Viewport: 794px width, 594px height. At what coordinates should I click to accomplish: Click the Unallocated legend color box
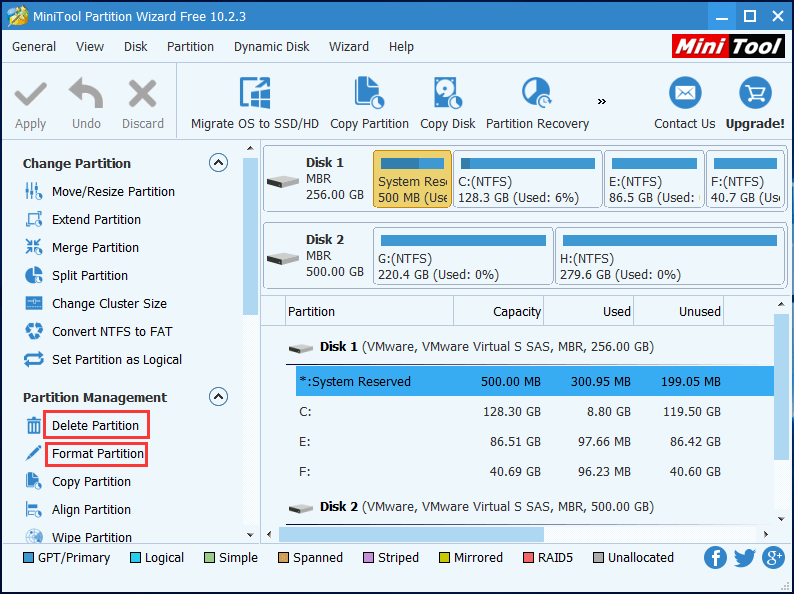(x=598, y=558)
